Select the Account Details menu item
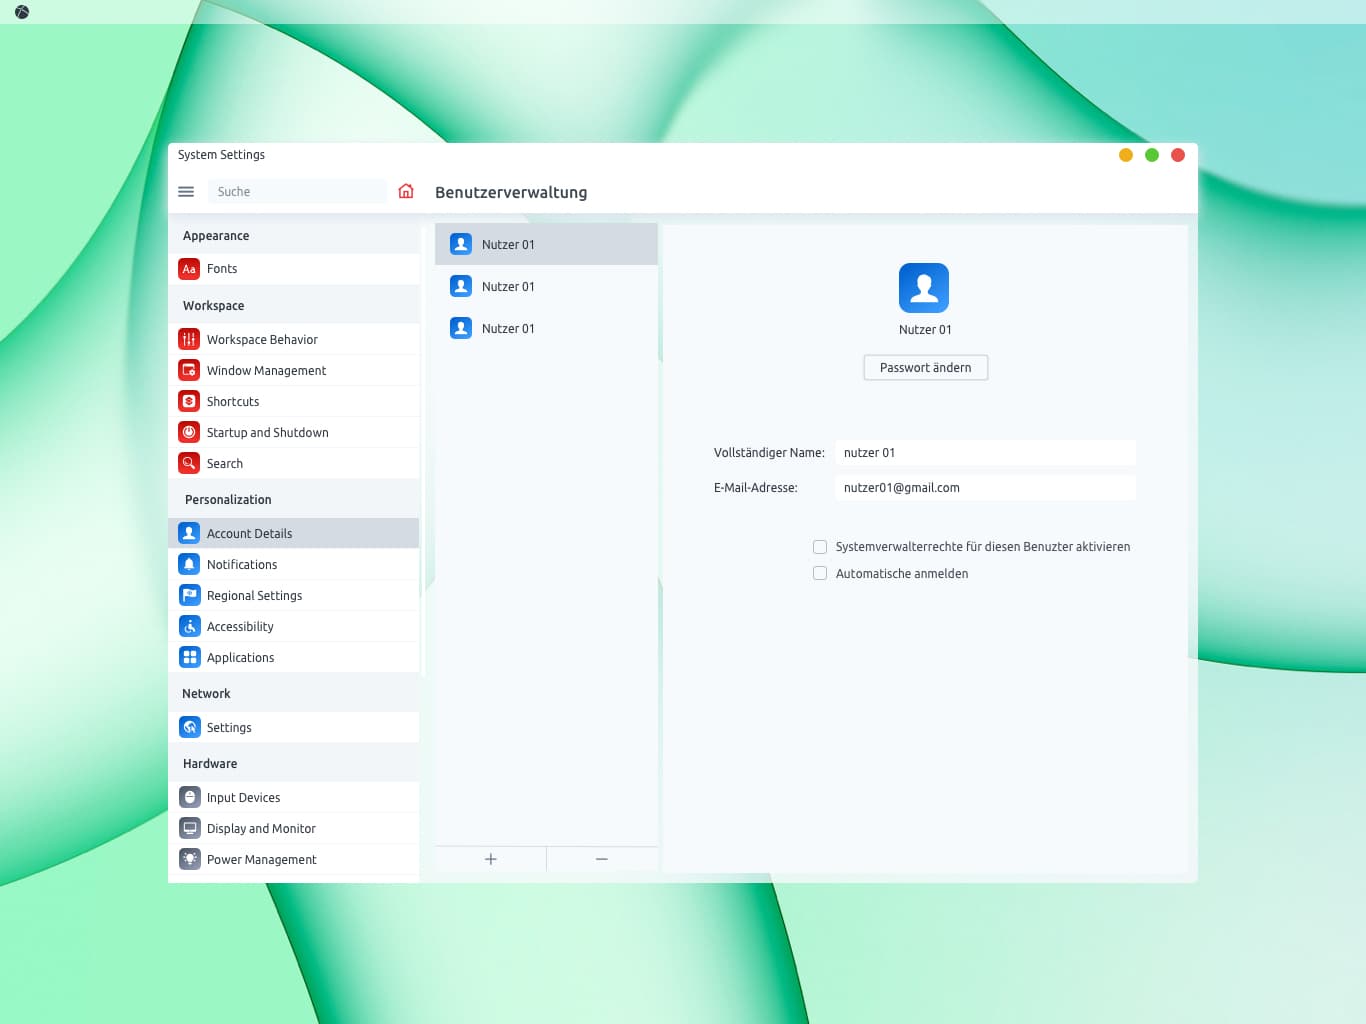 point(294,534)
